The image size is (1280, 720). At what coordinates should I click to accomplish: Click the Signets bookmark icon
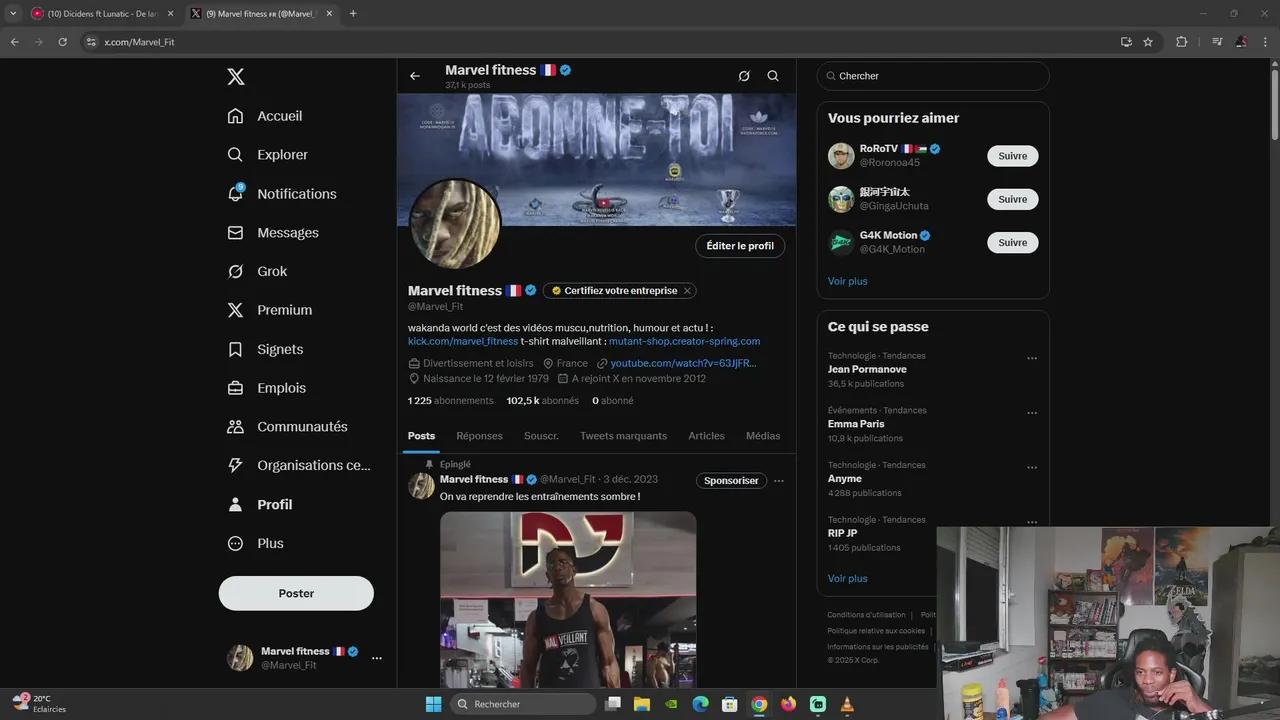[236, 349]
